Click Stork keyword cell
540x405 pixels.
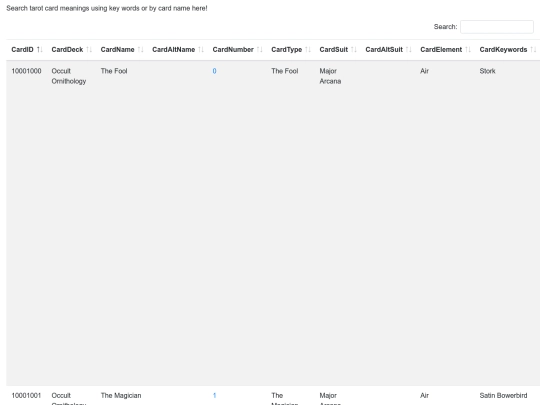(487, 71)
